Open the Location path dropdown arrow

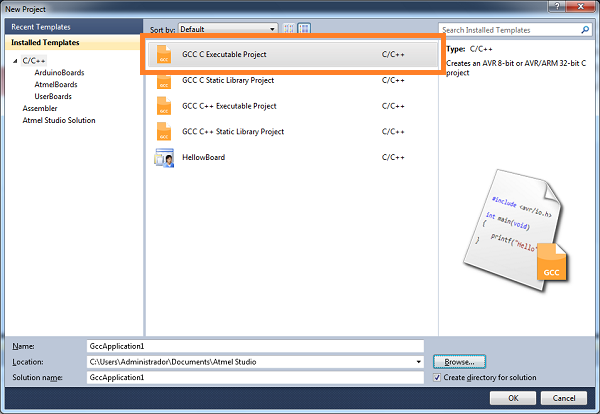[419, 362]
